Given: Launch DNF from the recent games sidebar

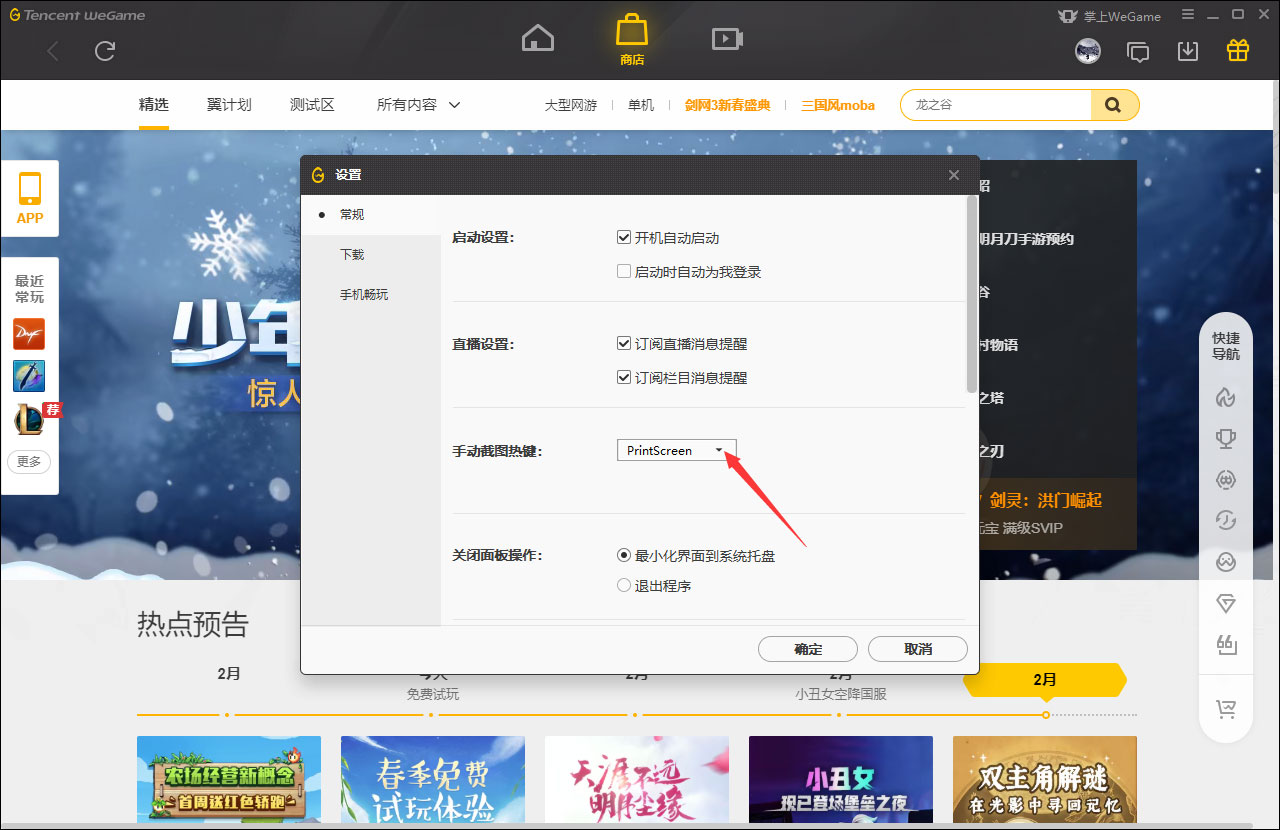Looking at the screenshot, I should pyautogui.click(x=29, y=334).
